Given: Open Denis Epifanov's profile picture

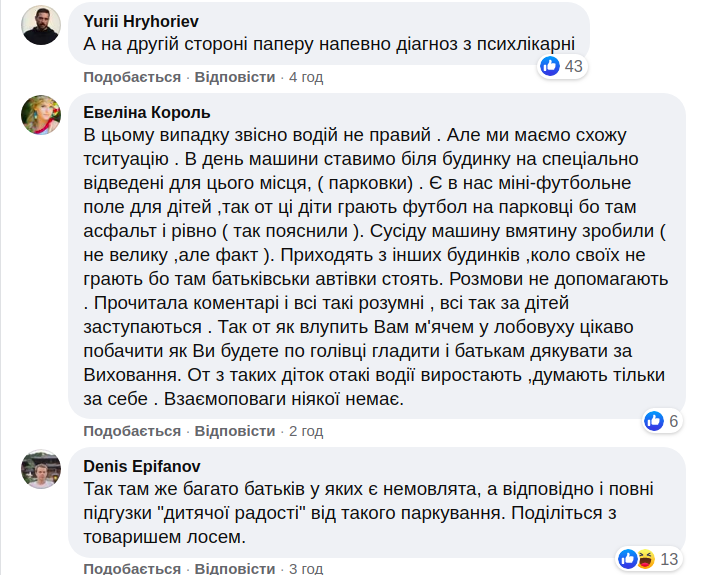Looking at the screenshot, I should coord(42,469).
